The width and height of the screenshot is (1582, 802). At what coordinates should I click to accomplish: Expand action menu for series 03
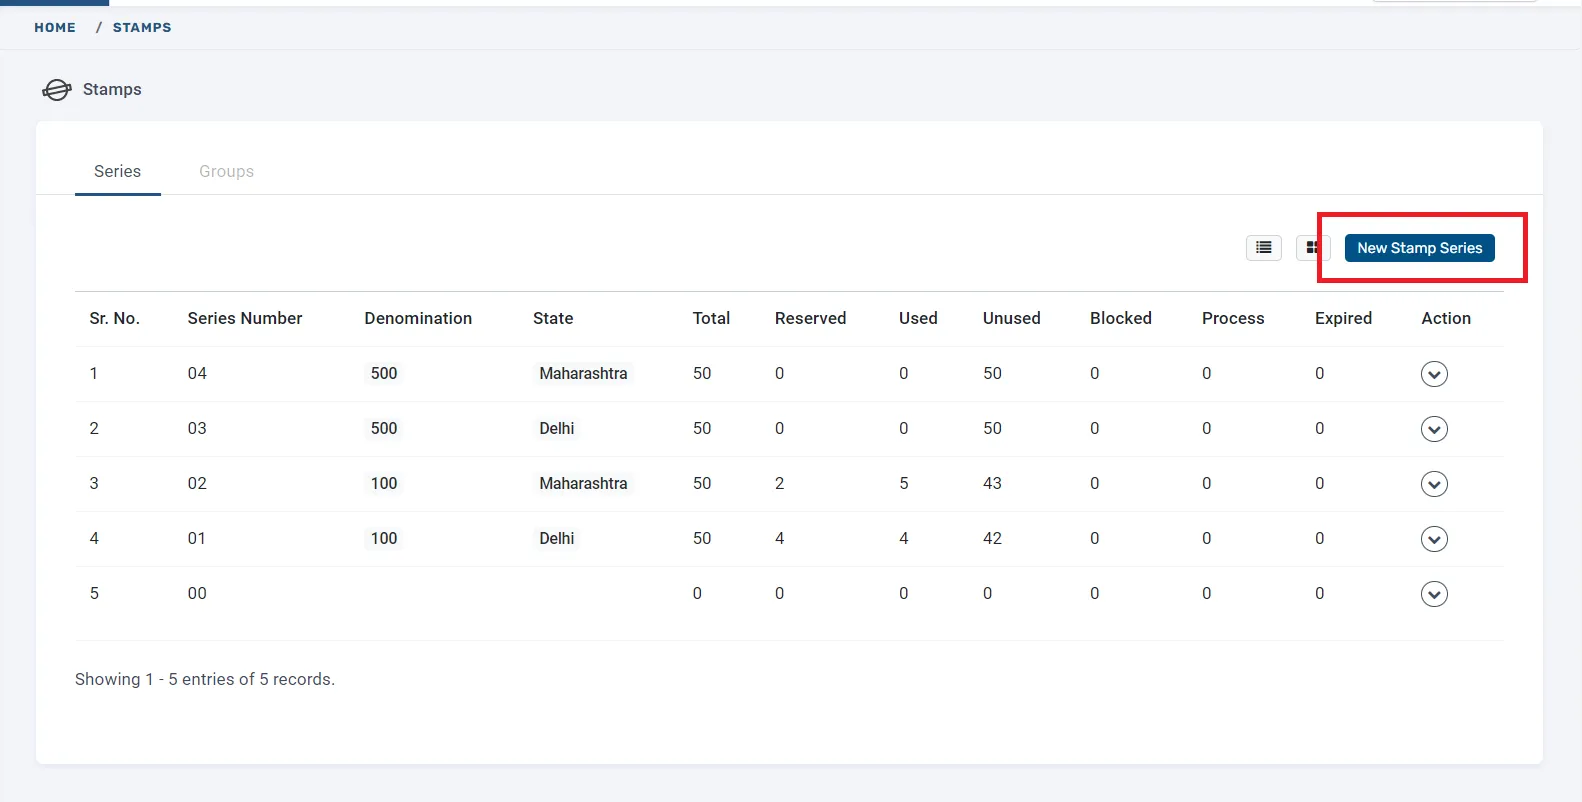coord(1434,429)
